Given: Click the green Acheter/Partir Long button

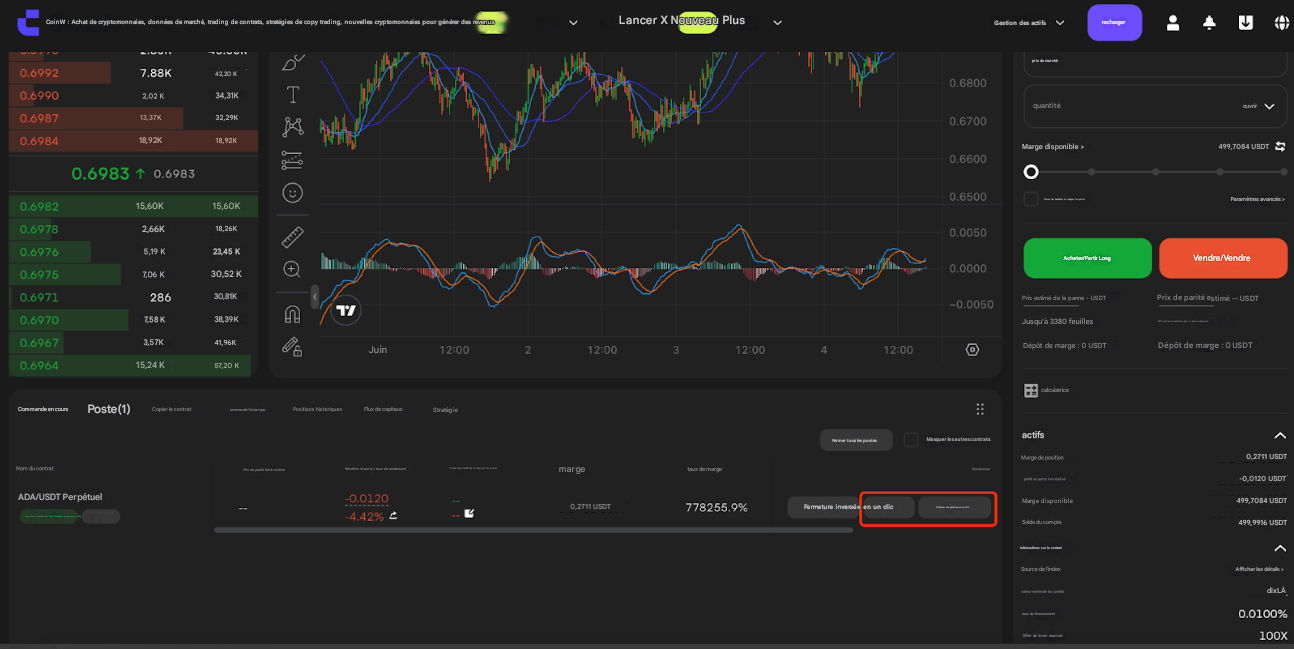Looking at the screenshot, I should (1087, 258).
